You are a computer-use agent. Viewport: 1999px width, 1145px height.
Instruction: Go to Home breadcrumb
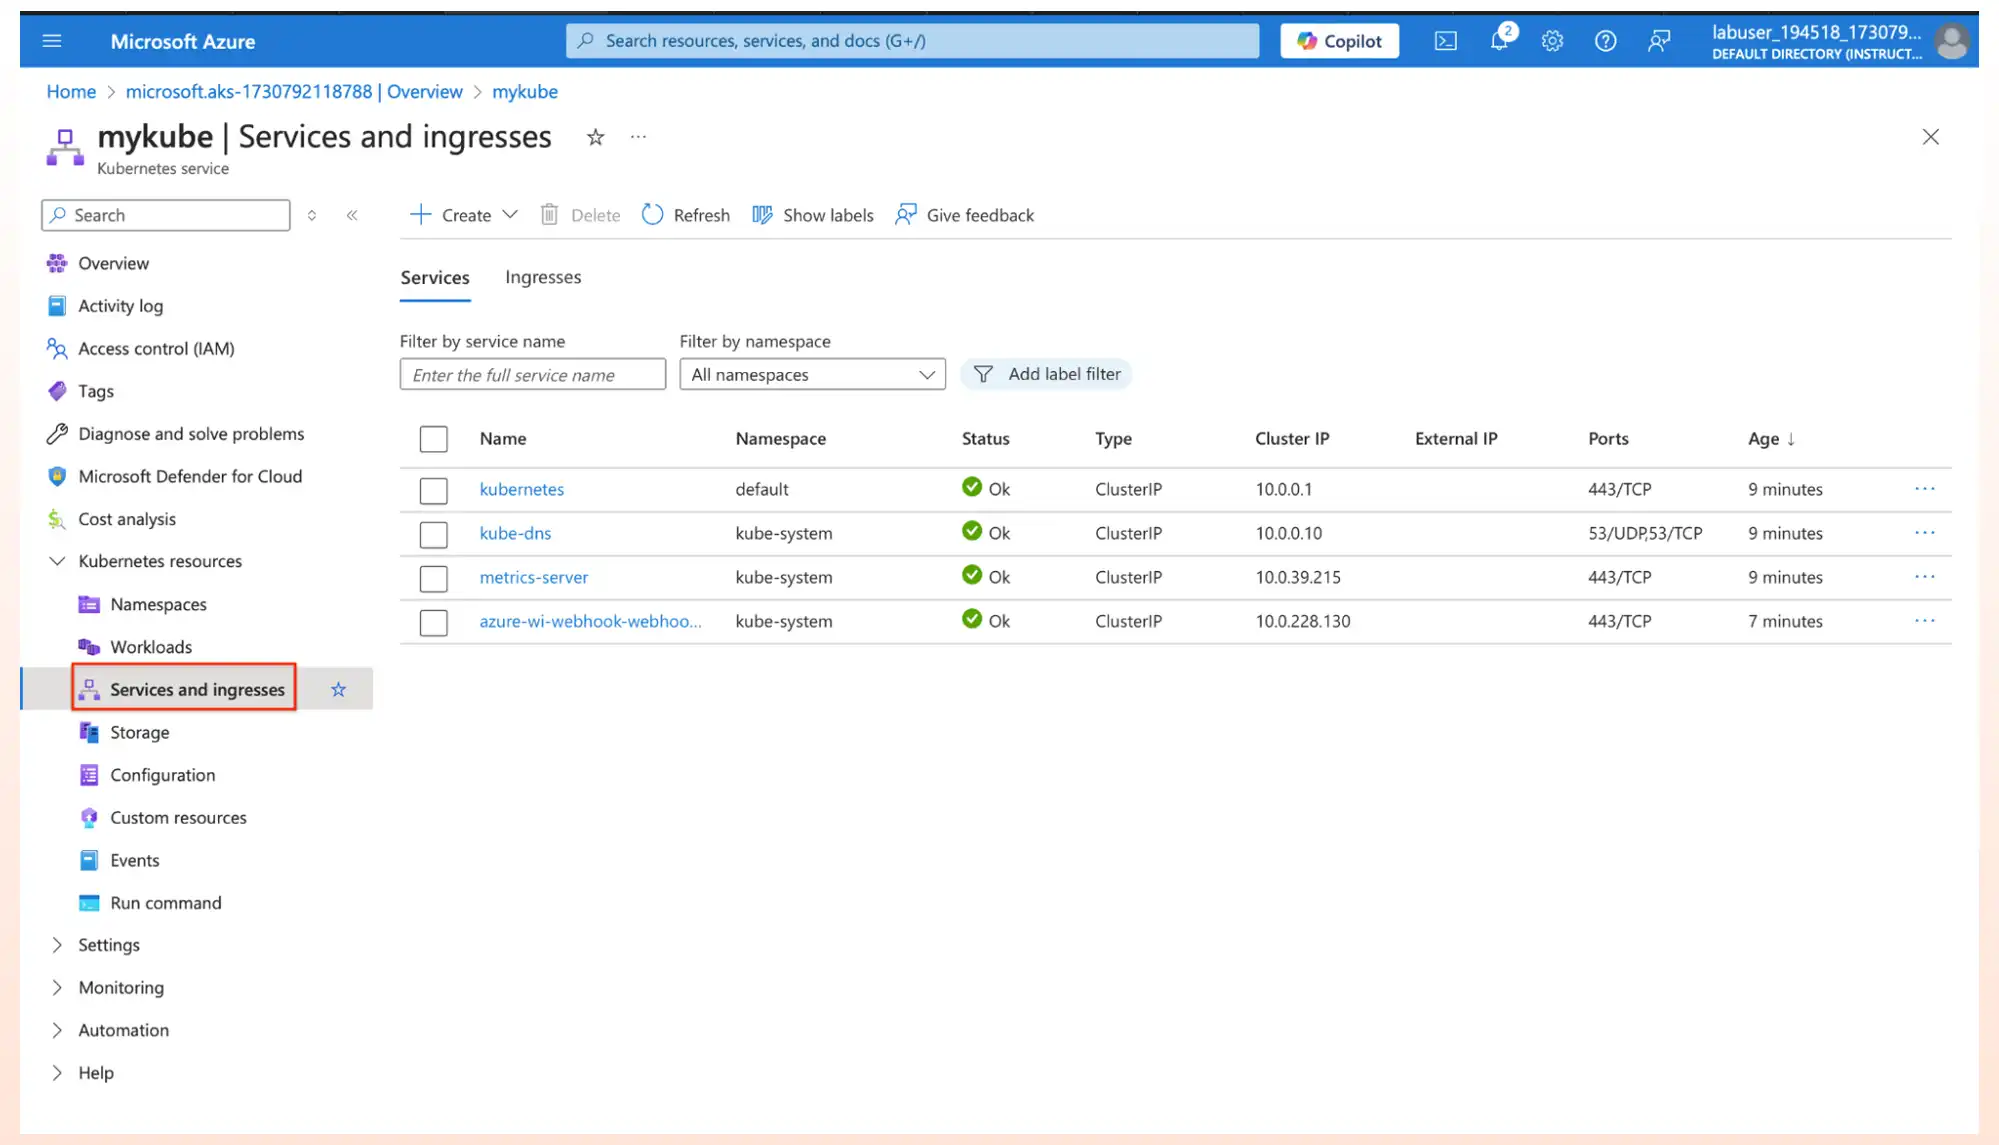pos(71,92)
